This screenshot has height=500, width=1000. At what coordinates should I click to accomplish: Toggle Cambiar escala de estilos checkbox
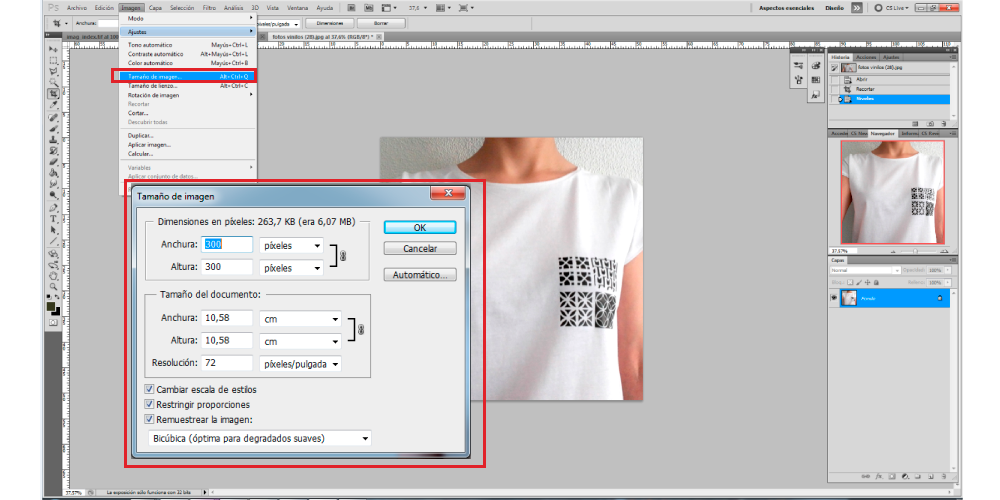point(149,389)
